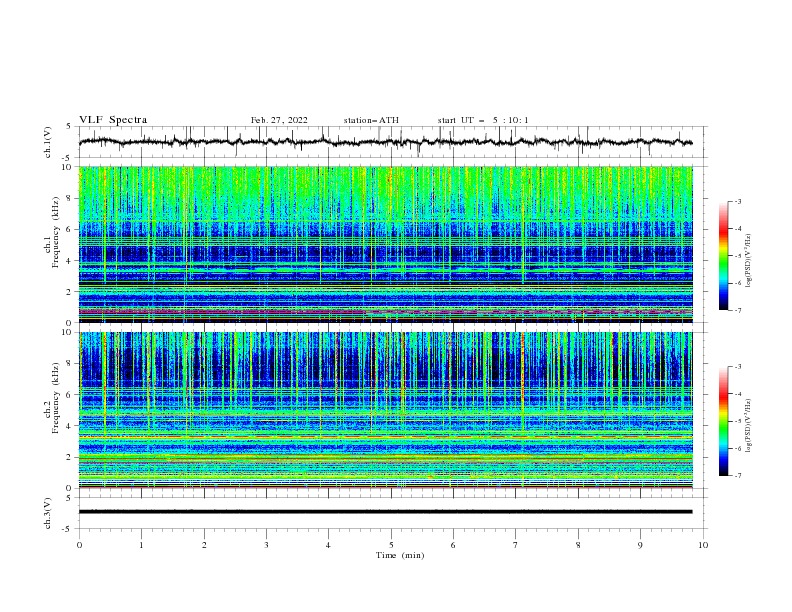This screenshot has height=612, width=792.
Task: Click the upper colorbar log(PSD) label
Action: point(749,261)
